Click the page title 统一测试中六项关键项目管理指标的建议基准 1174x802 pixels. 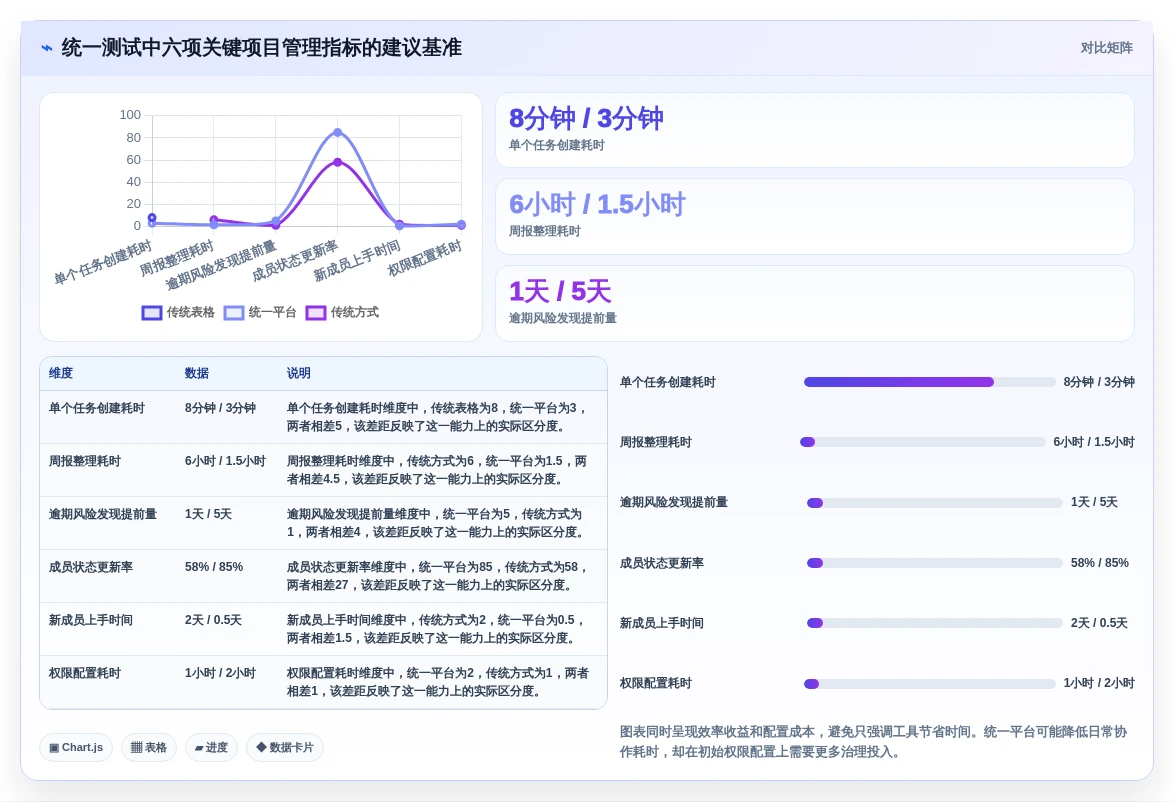[x=261, y=48]
